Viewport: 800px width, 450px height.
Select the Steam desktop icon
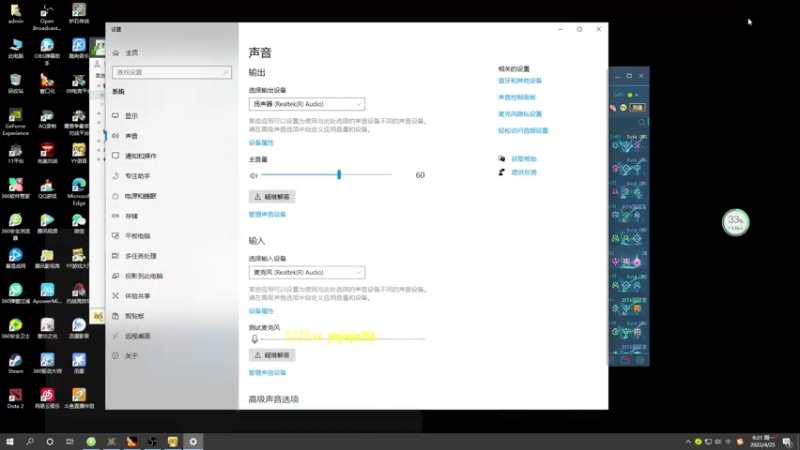coord(15,363)
